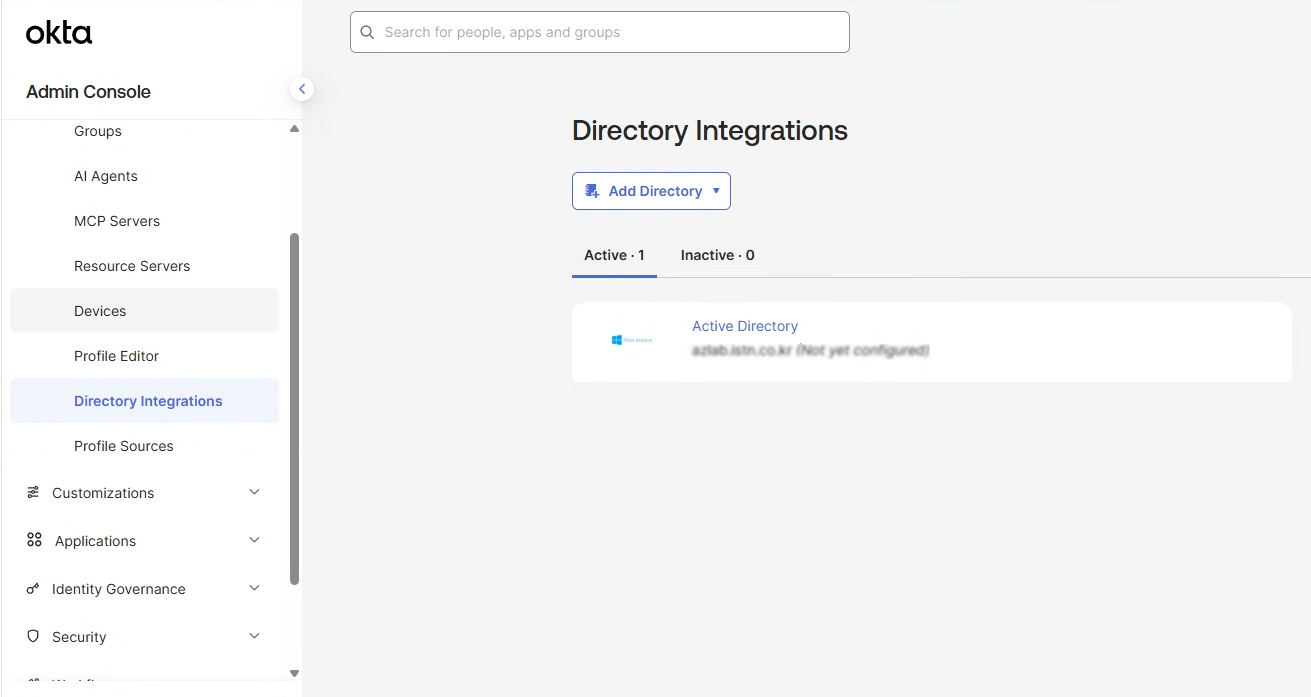This screenshot has width=1311, height=697.
Task: Click the sidebar scroll up arrow
Action: (294, 129)
